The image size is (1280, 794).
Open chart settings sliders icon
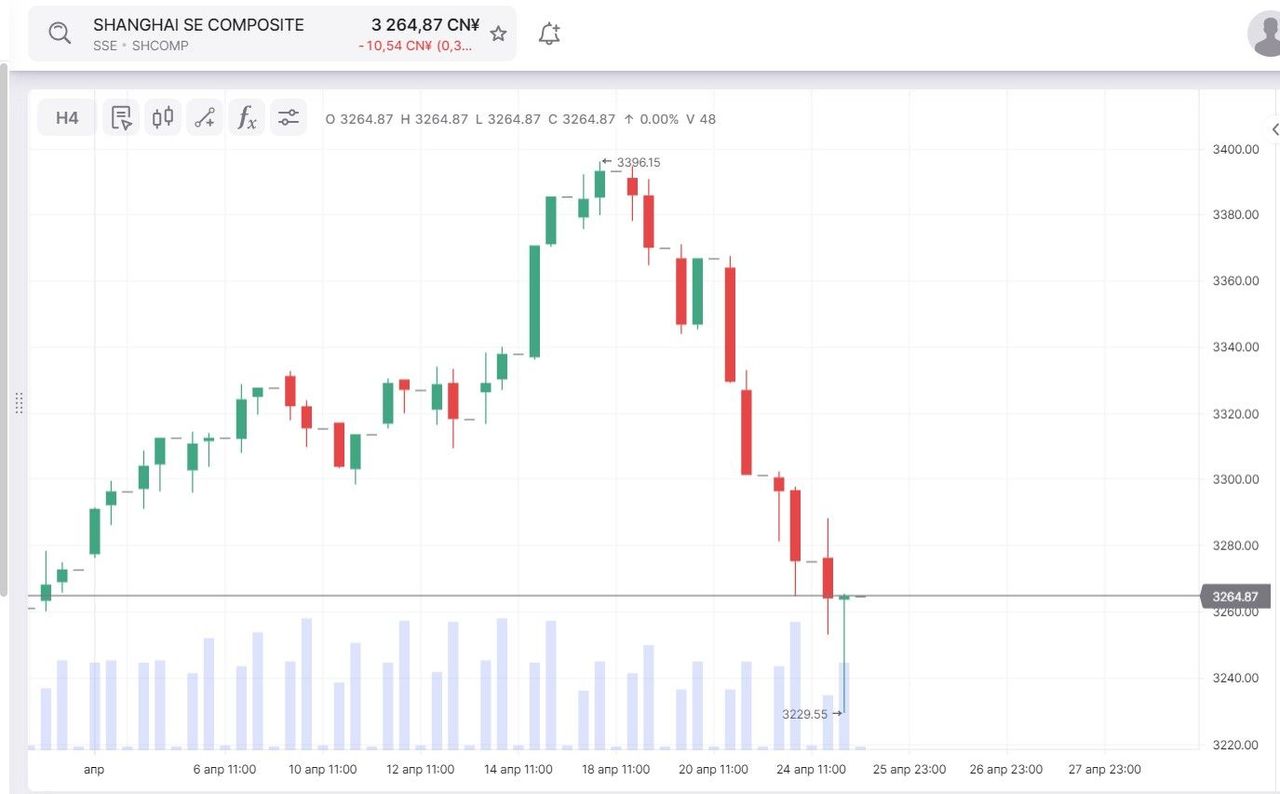click(x=289, y=118)
